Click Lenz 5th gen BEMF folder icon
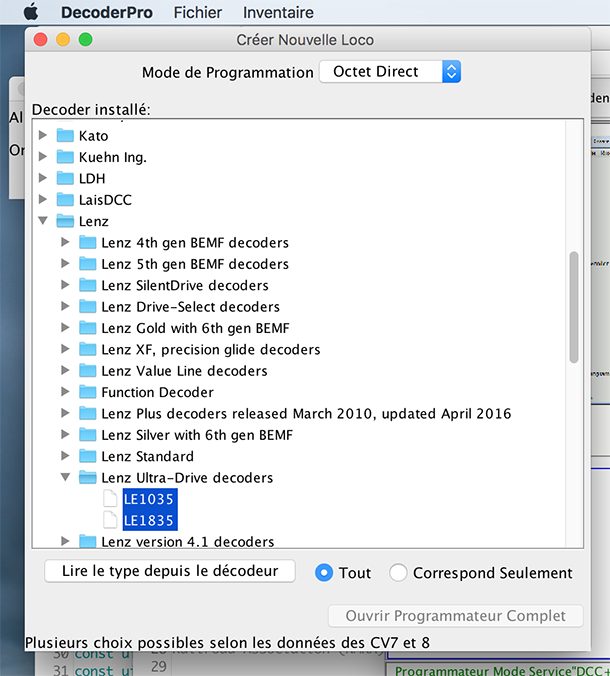Image resolution: width=610 pixels, height=676 pixels. pos(88,263)
